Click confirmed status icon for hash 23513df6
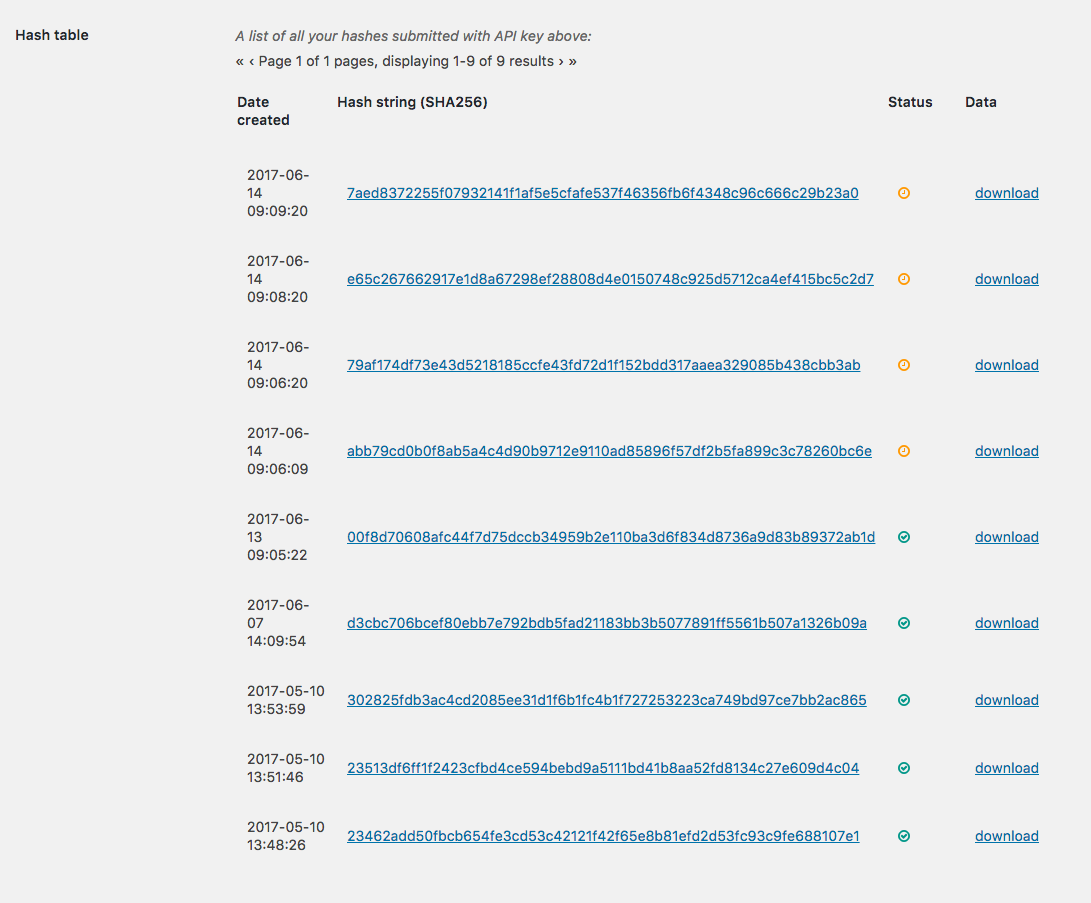Viewport: 1091px width, 903px height. point(904,768)
